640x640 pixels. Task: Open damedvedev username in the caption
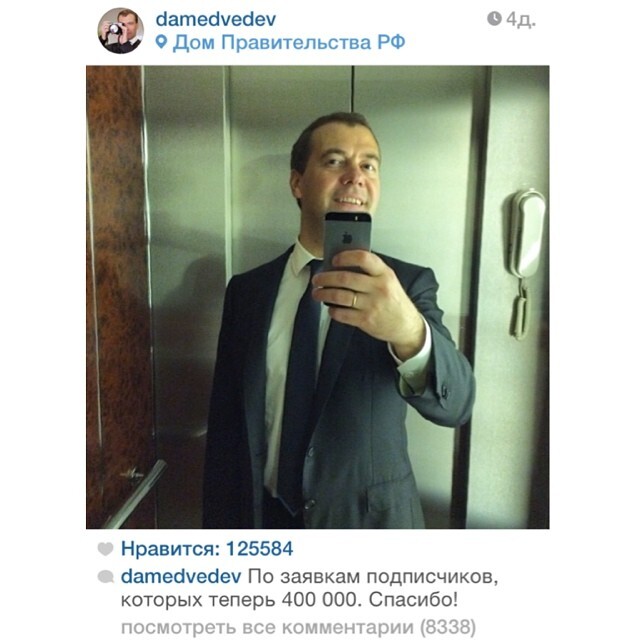click(181, 577)
